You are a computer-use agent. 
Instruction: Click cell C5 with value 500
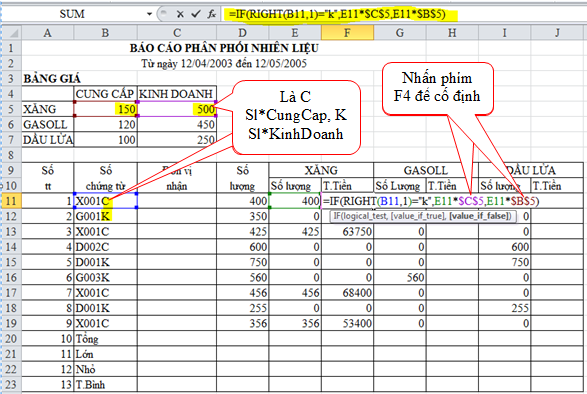[177, 109]
